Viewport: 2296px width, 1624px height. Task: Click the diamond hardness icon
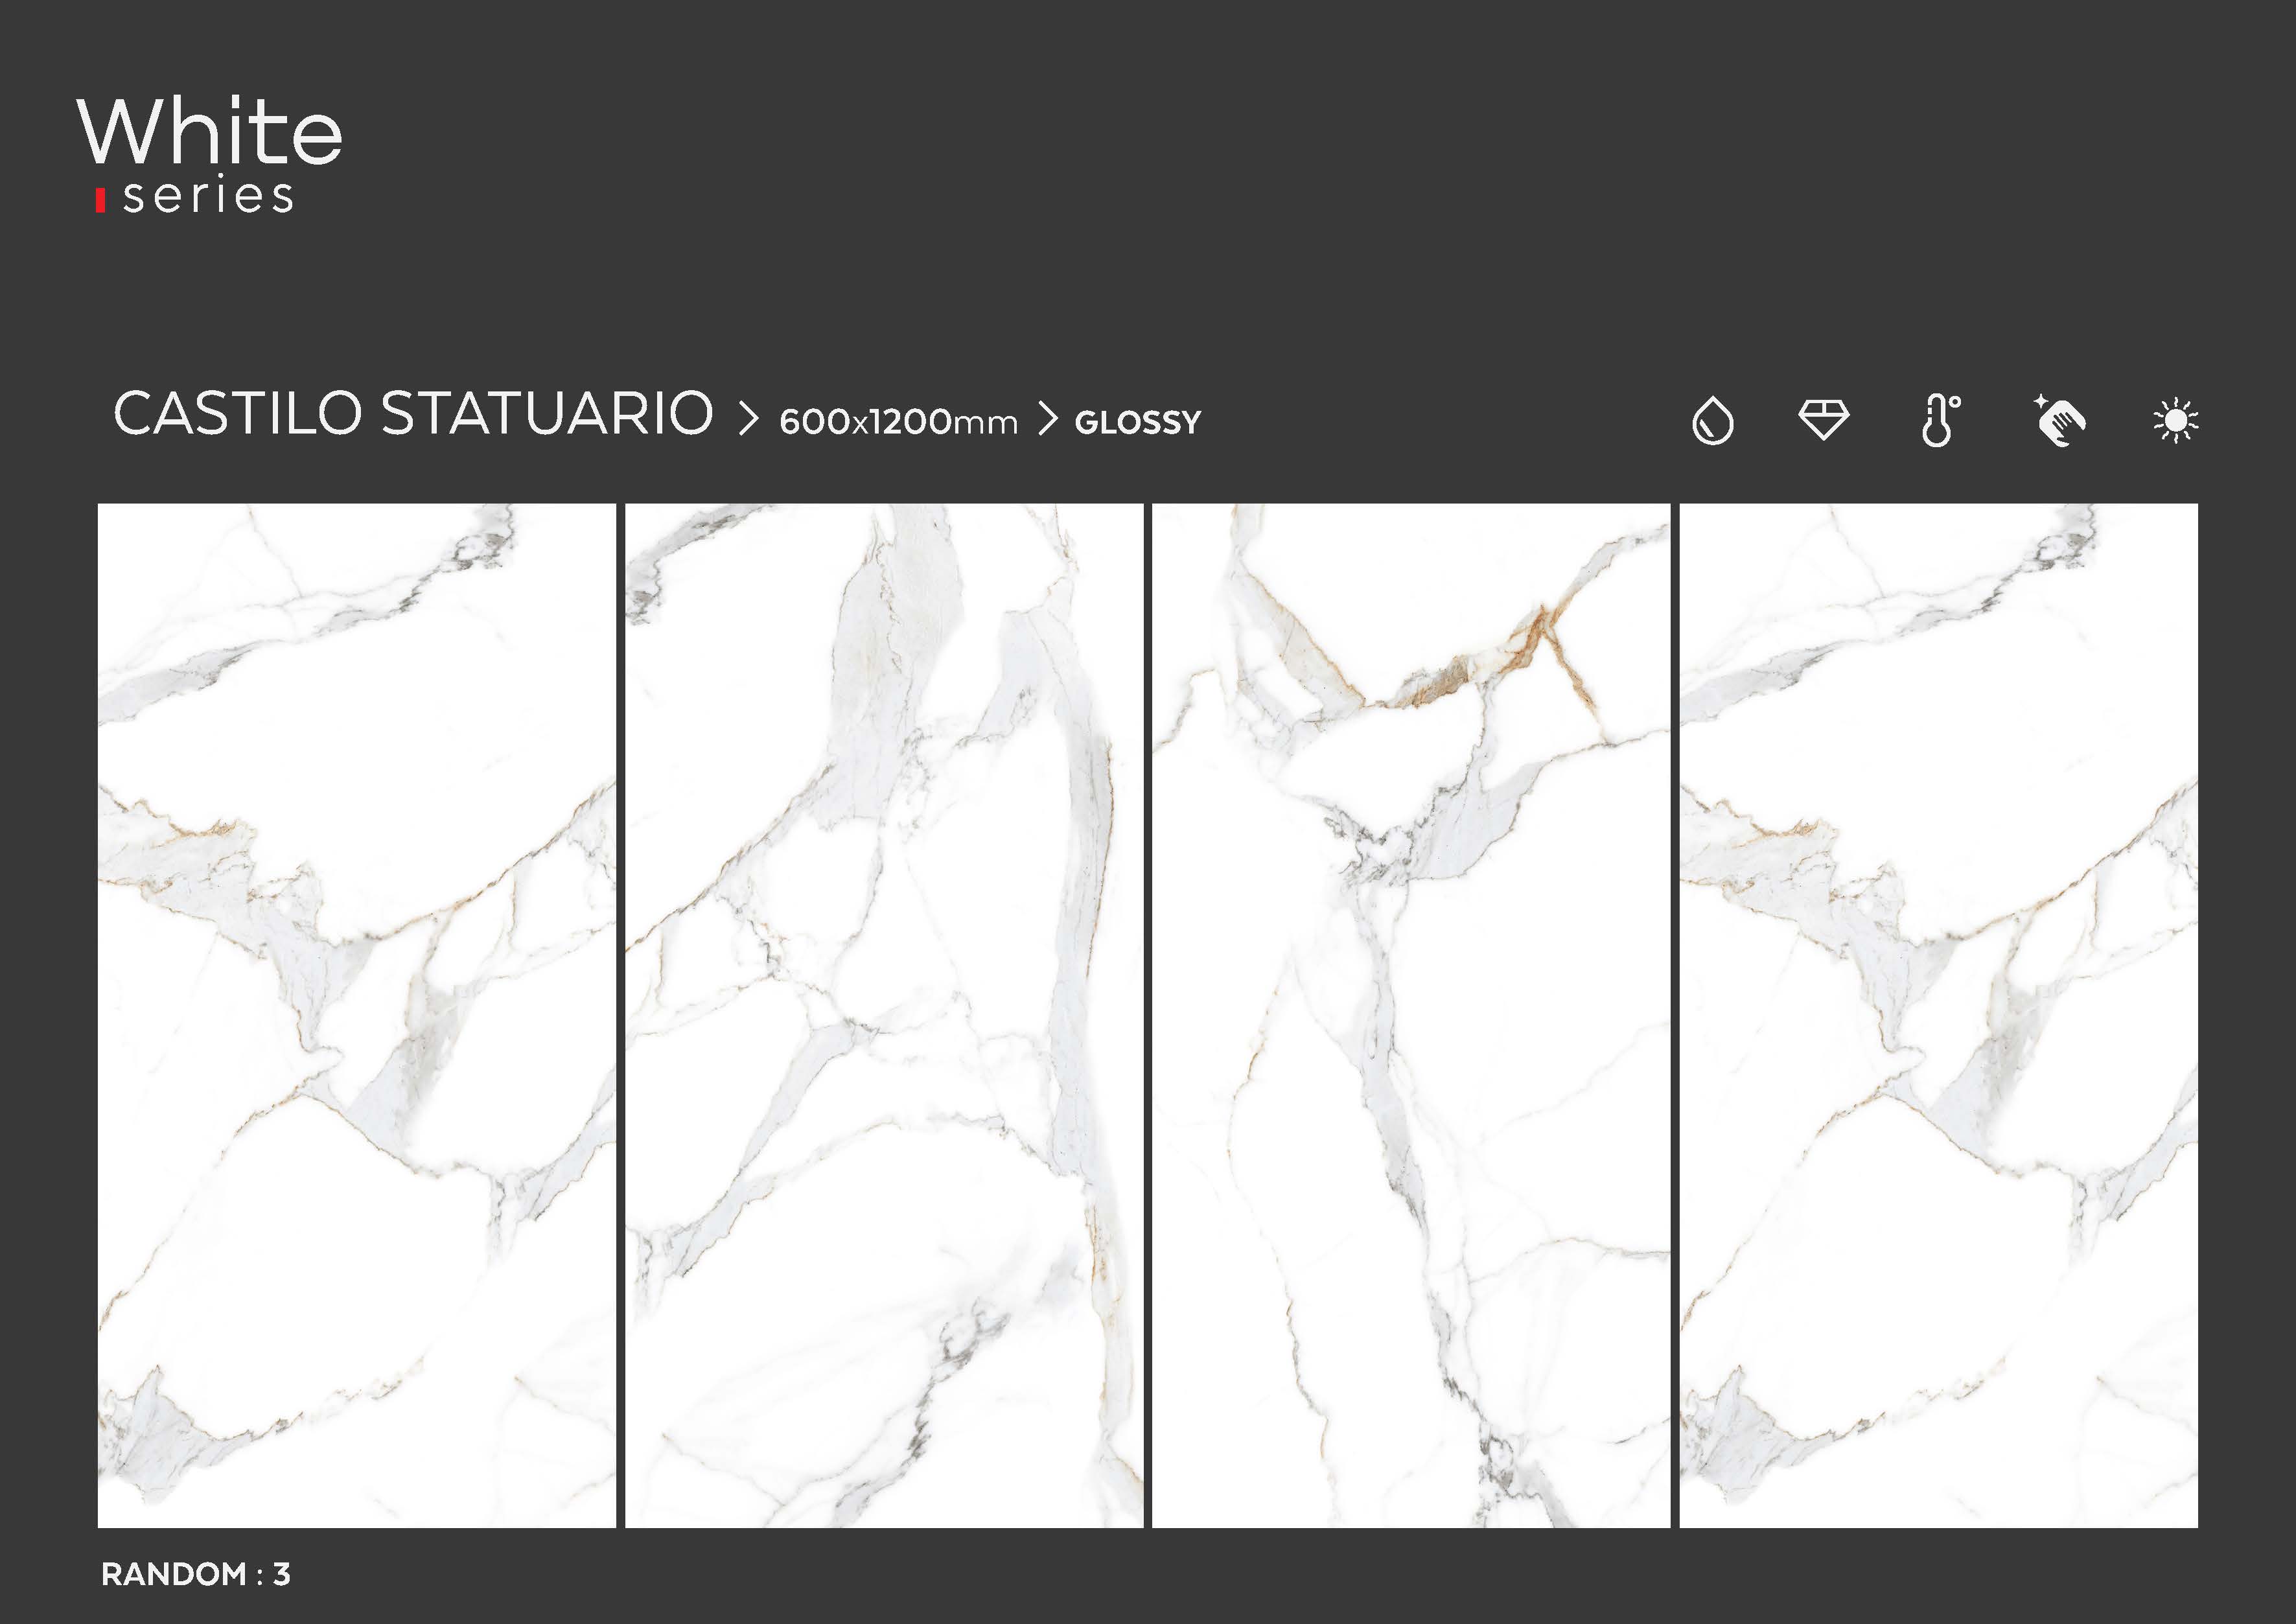pos(1824,419)
